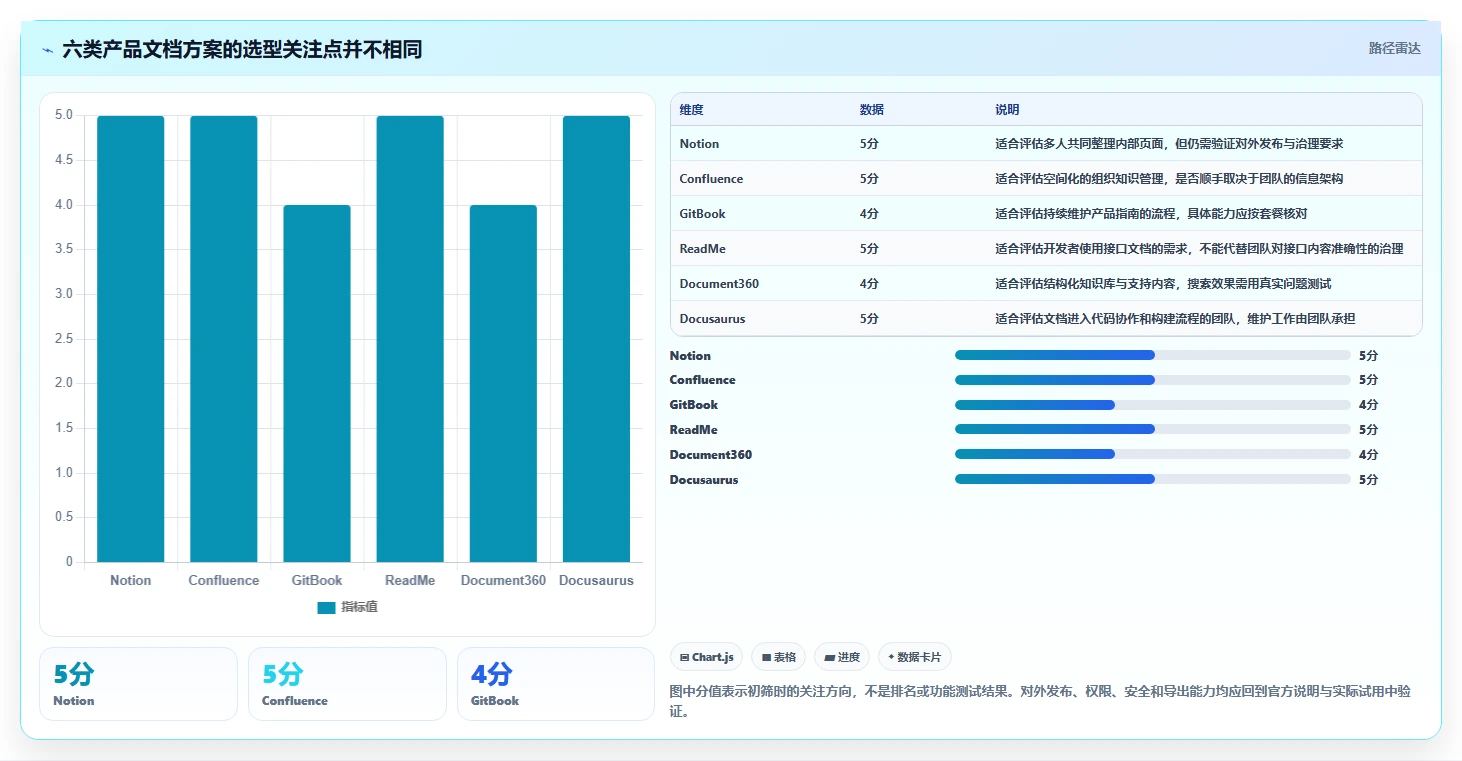Click the 2.5 tick on the chart y-axis

click(64, 339)
